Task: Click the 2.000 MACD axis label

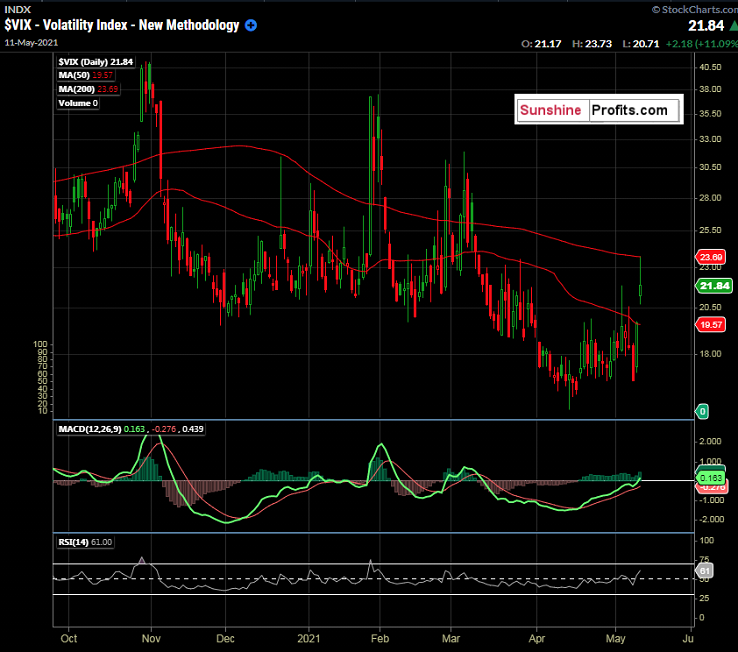Action: pos(710,441)
